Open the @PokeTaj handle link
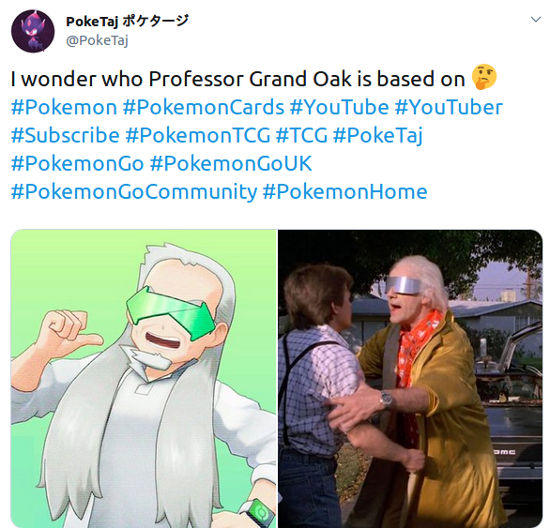550x528 pixels. 97,40
